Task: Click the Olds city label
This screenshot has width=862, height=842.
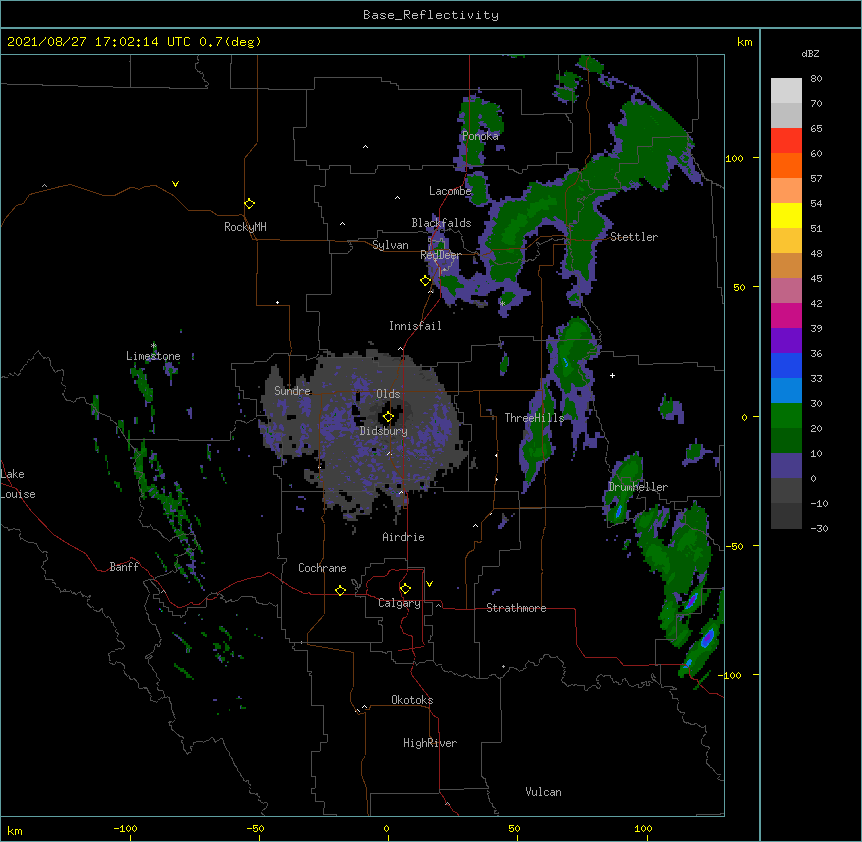Action: pos(388,394)
